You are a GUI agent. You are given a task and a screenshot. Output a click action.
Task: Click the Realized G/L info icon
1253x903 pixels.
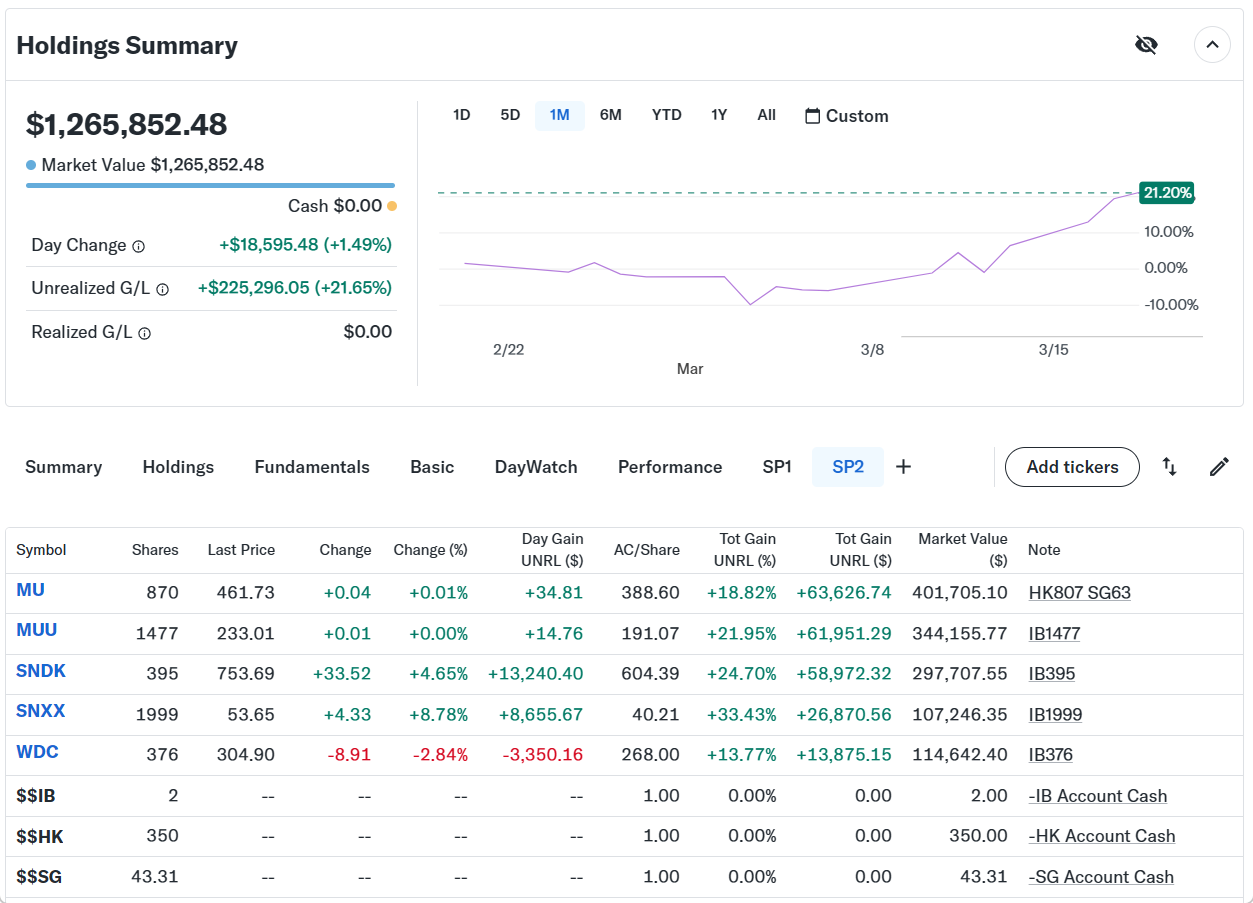(144, 333)
